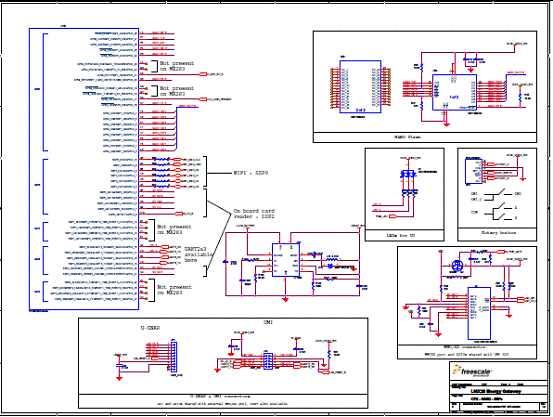This screenshot has height=417, width=553.
Task: Click the NAND Flash section caption
Action: [407, 137]
